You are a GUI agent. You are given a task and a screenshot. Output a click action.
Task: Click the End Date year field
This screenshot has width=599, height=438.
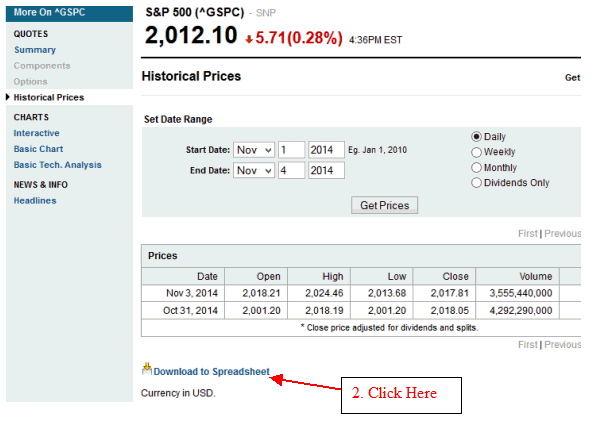tap(326, 170)
